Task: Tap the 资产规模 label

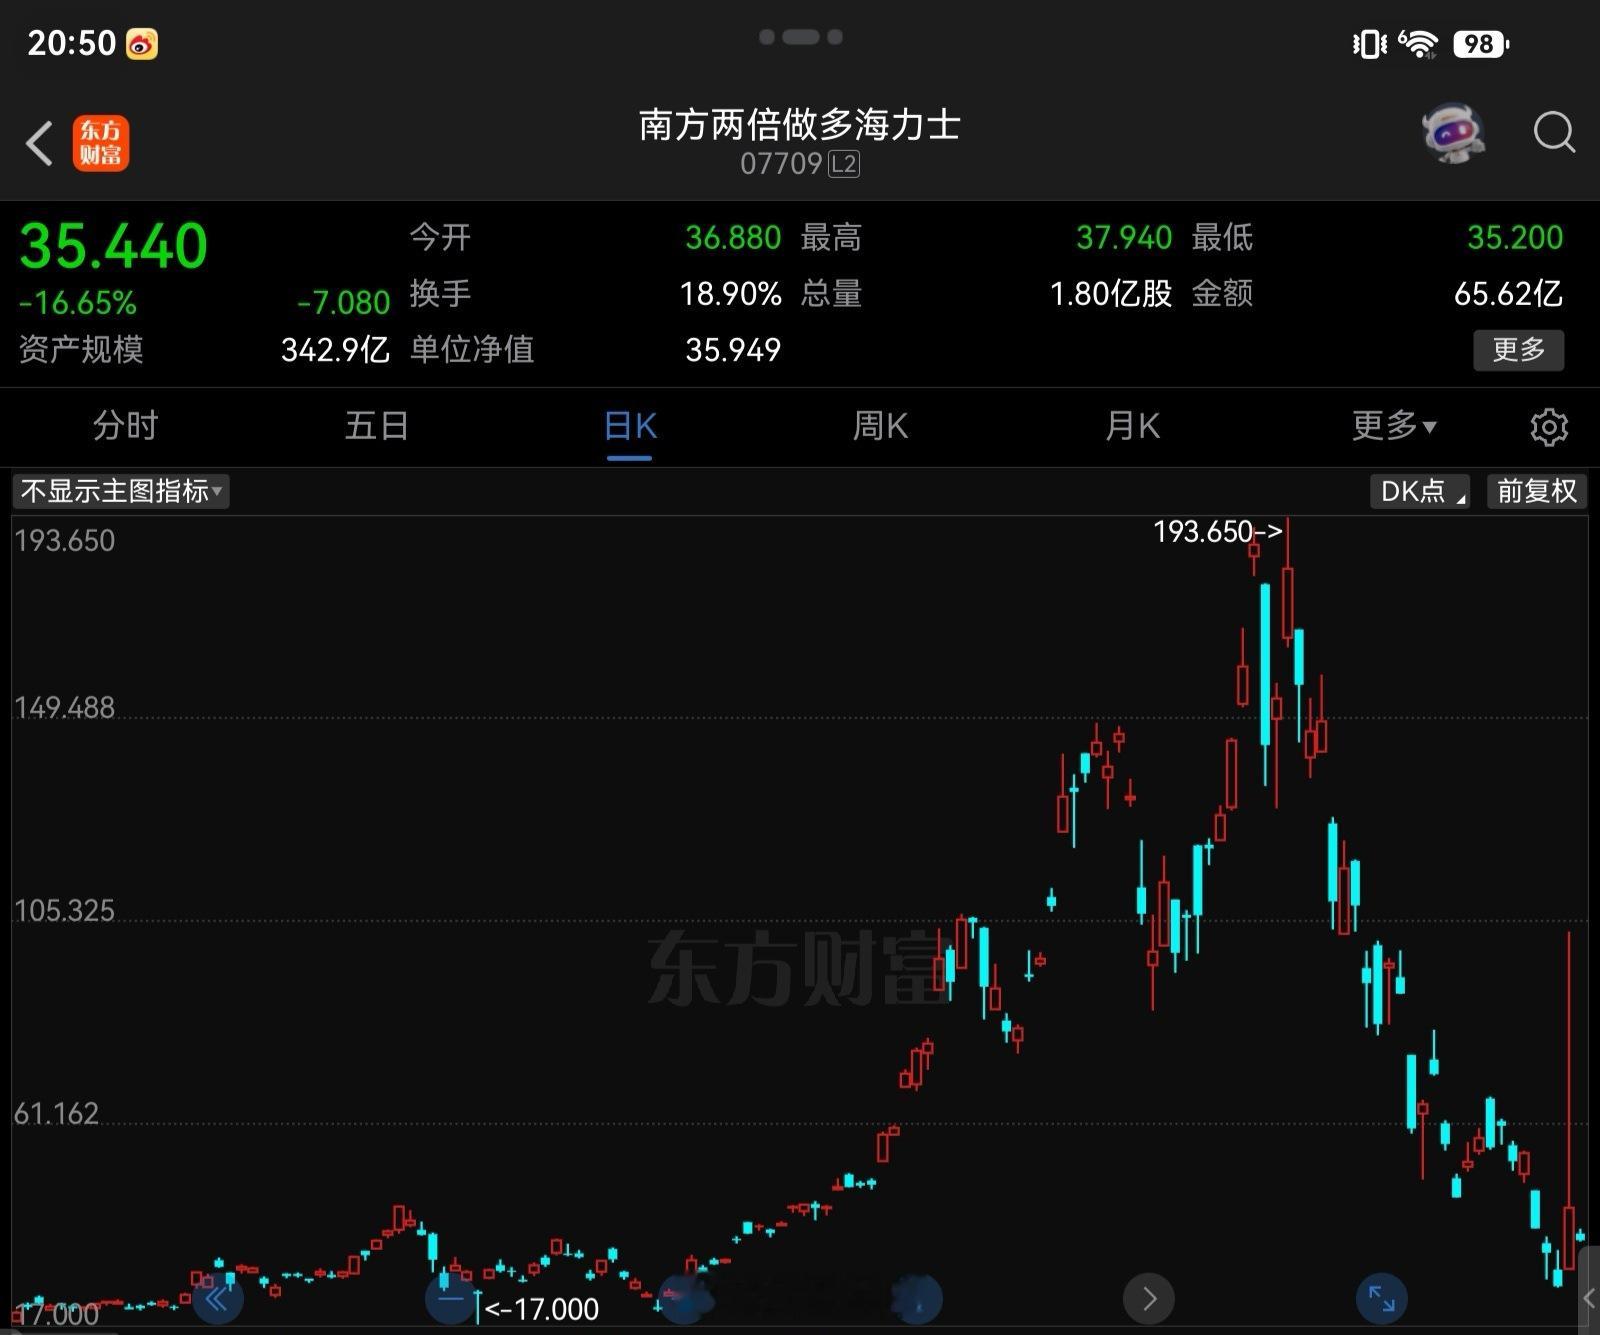Action: 81,350
